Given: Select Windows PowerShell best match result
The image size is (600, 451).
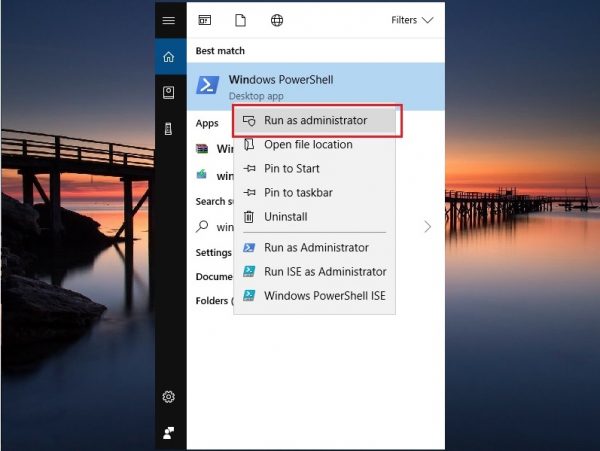Looking at the screenshot, I should click(316, 87).
